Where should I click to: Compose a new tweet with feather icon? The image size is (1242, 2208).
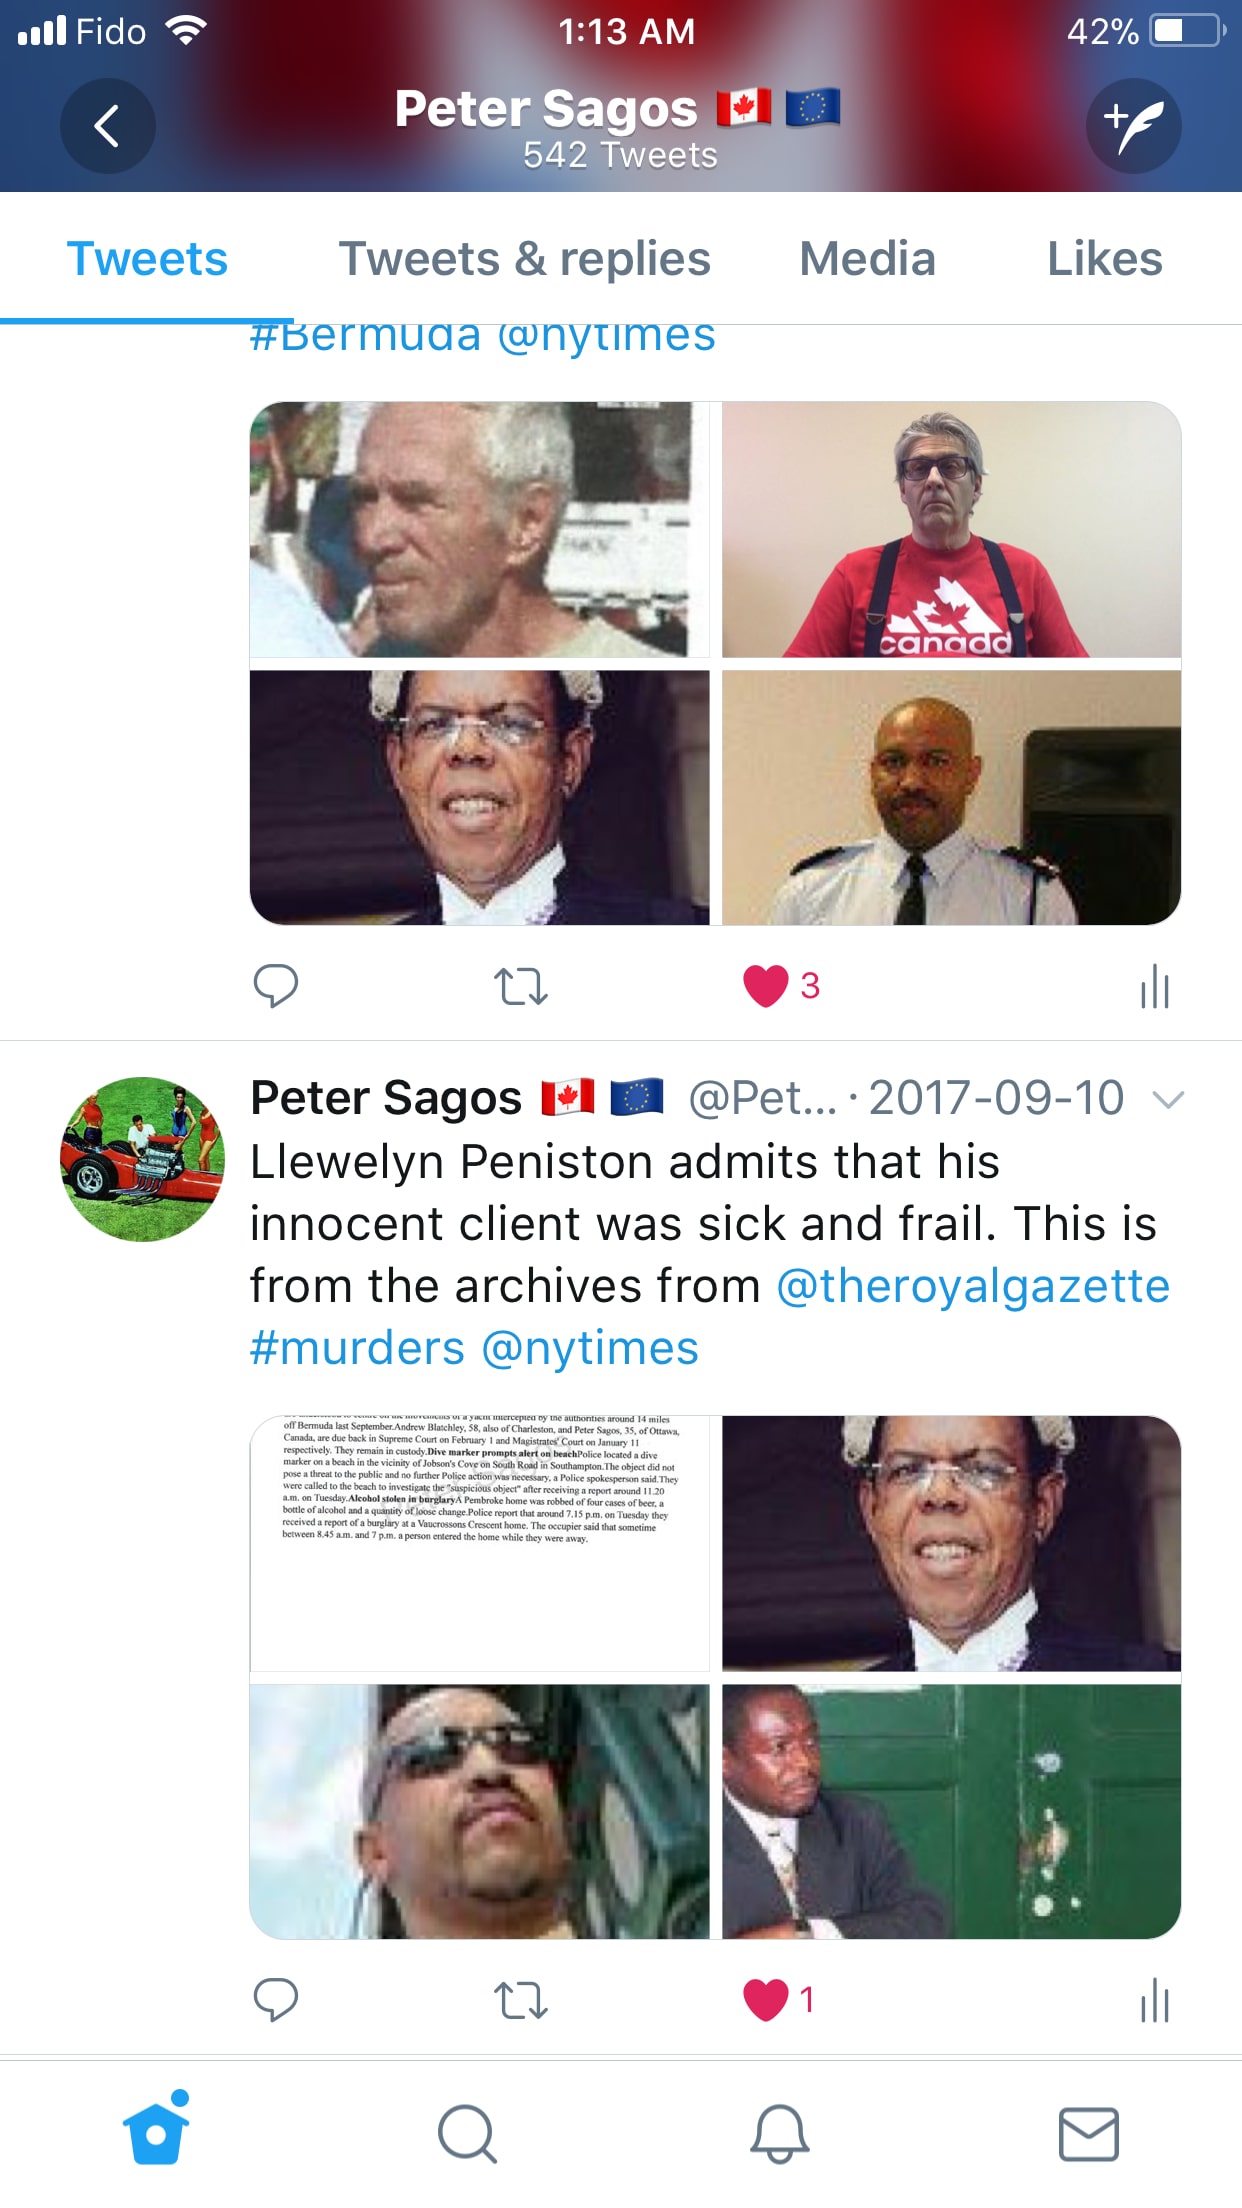pyautogui.click(x=1134, y=126)
